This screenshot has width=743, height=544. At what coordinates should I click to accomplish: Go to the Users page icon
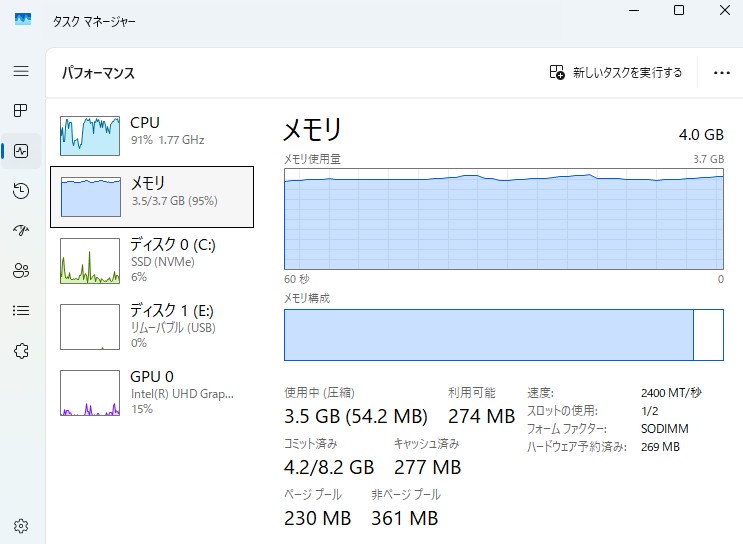21,271
